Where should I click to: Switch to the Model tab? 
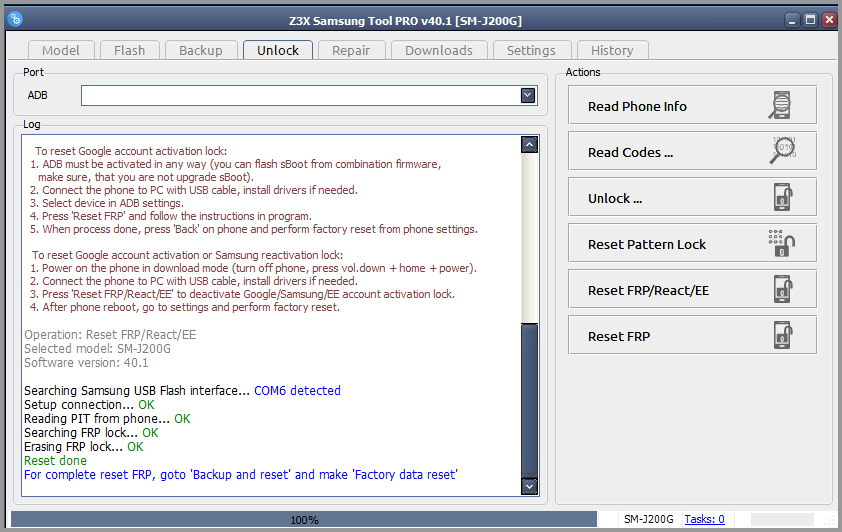[x=61, y=50]
